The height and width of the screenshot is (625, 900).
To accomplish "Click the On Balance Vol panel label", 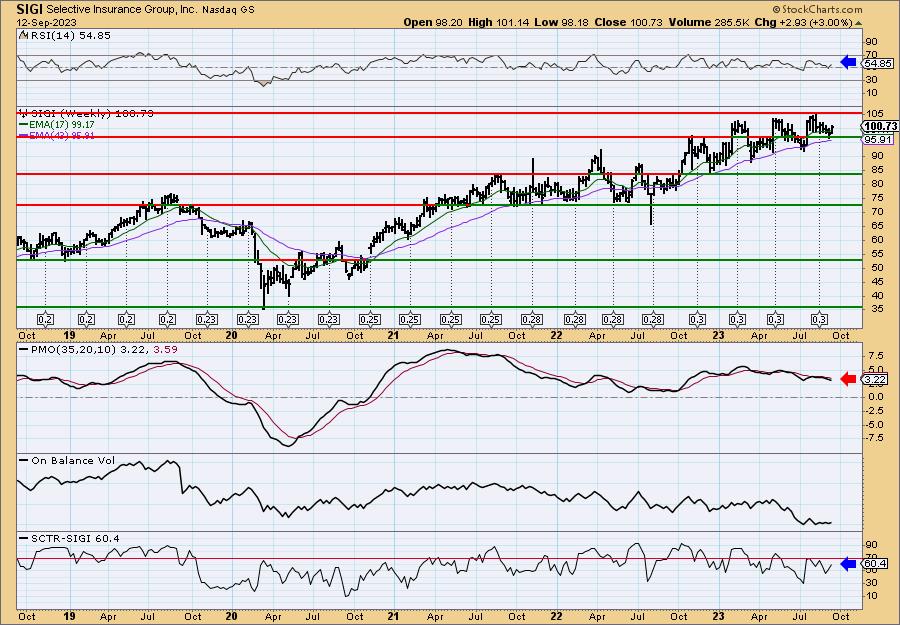I will pos(67,460).
